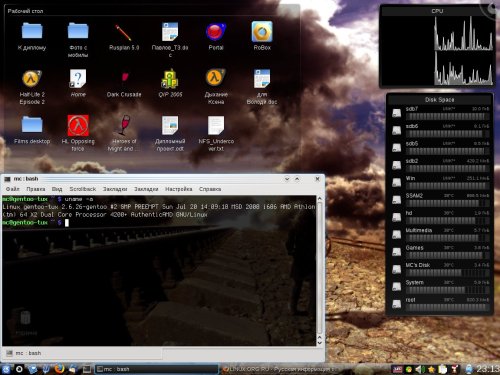
Task: Launch QIP 2005 messenger icon
Action: tap(170, 79)
